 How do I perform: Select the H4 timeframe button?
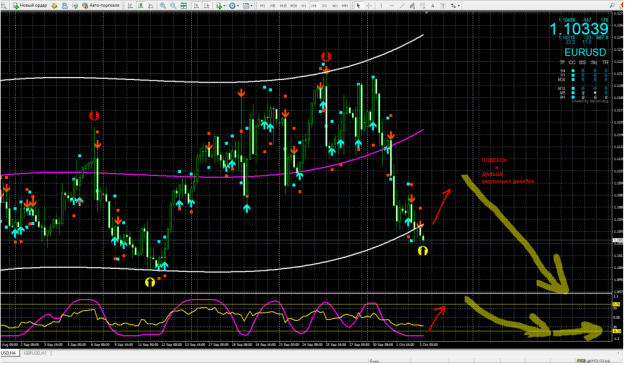314,6
